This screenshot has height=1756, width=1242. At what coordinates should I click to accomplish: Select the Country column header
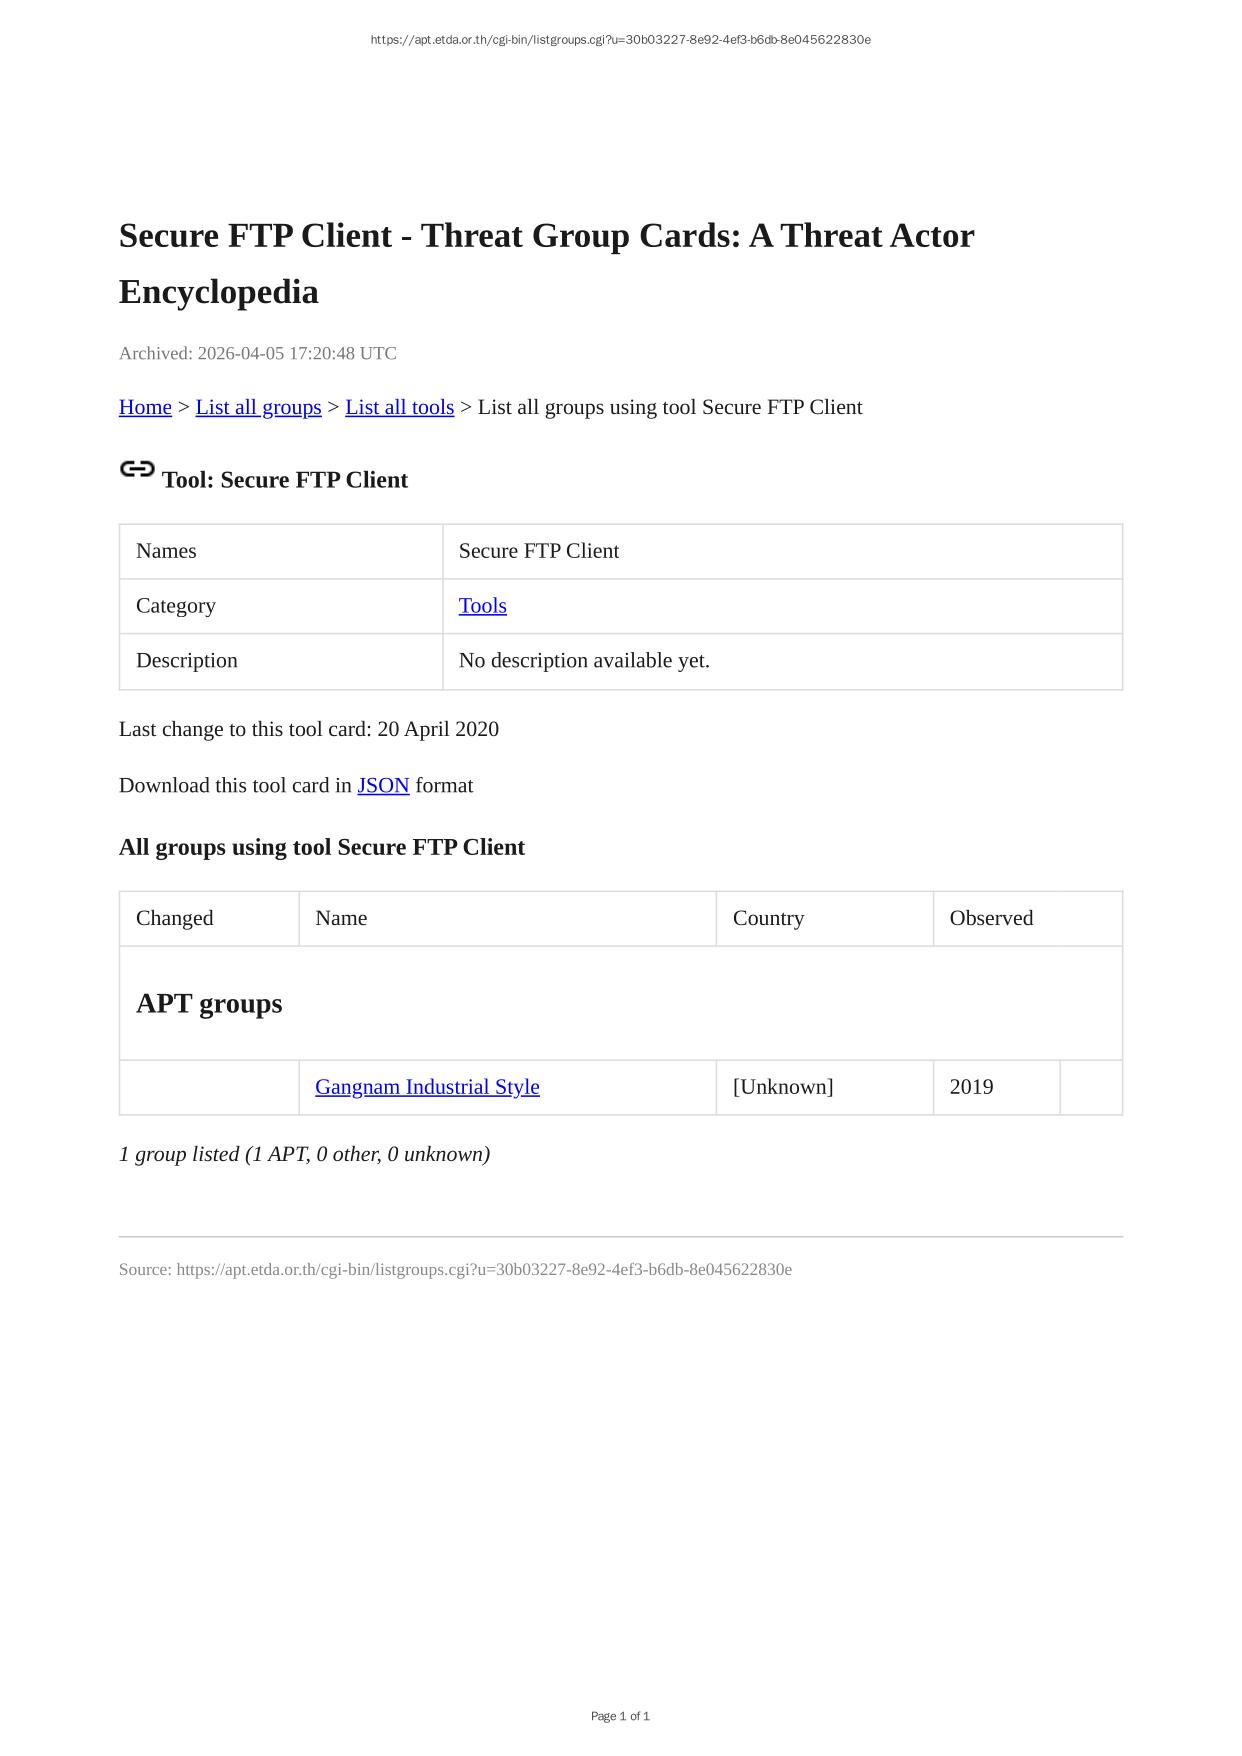pyautogui.click(x=768, y=918)
